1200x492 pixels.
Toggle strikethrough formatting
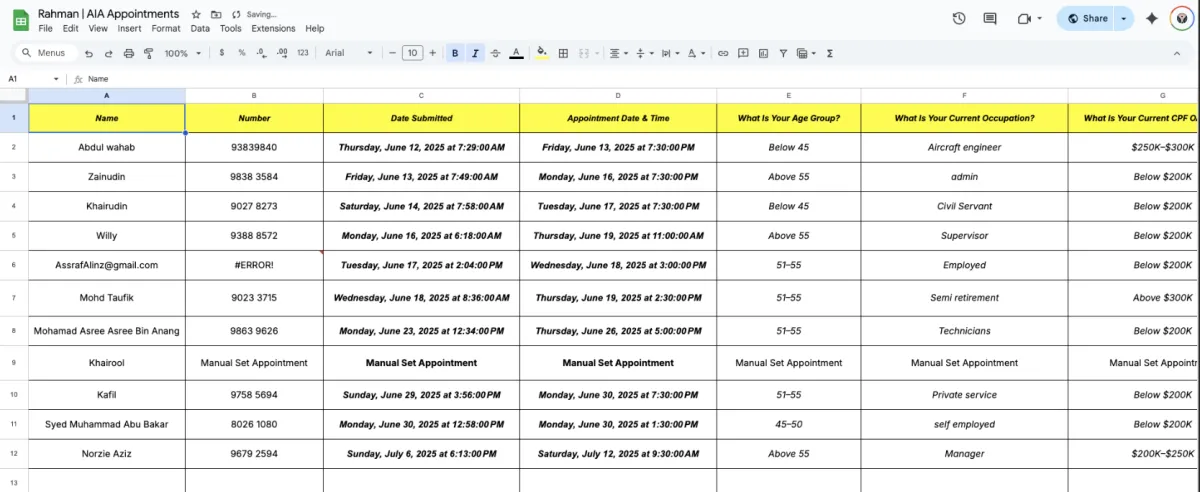[x=495, y=53]
